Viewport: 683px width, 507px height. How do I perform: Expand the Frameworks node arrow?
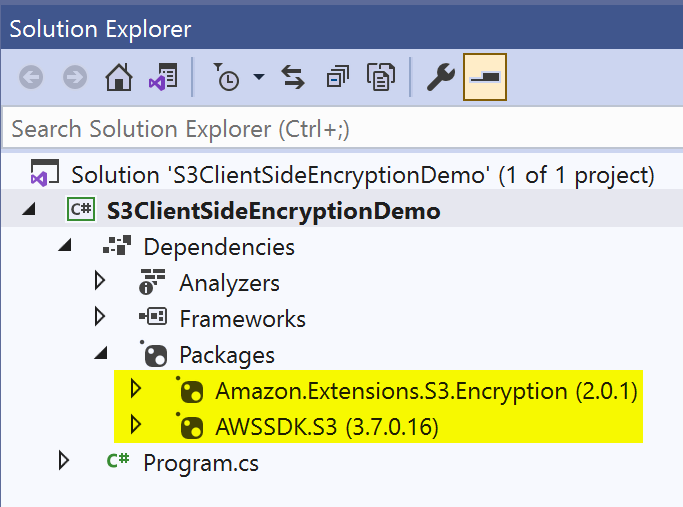100,318
